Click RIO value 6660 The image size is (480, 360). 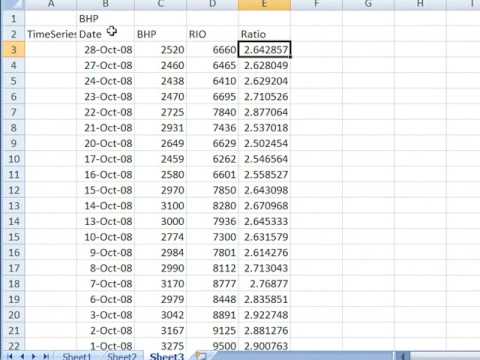212,50
